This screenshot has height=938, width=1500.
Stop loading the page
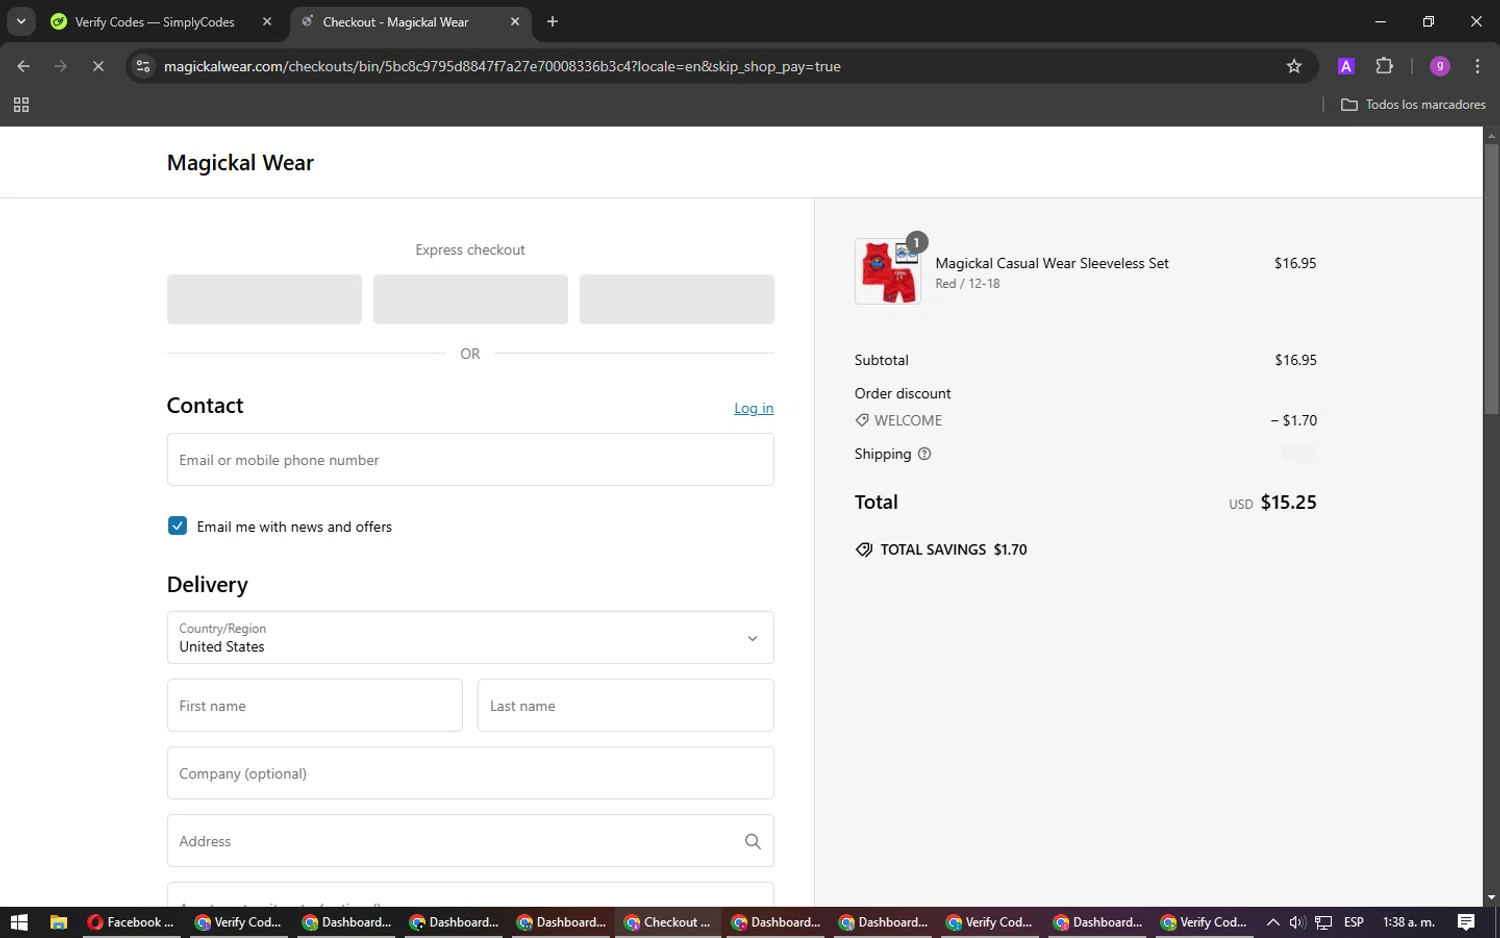[98, 66]
